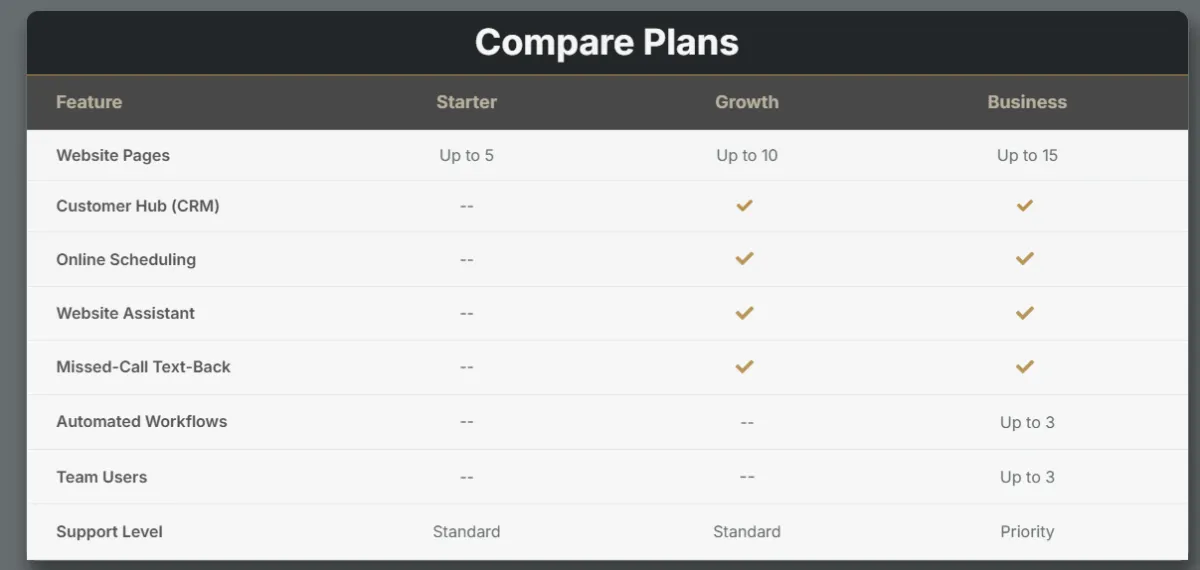Click the Business checkmark for Online Scheduling
1200x570 pixels.
point(1024,258)
